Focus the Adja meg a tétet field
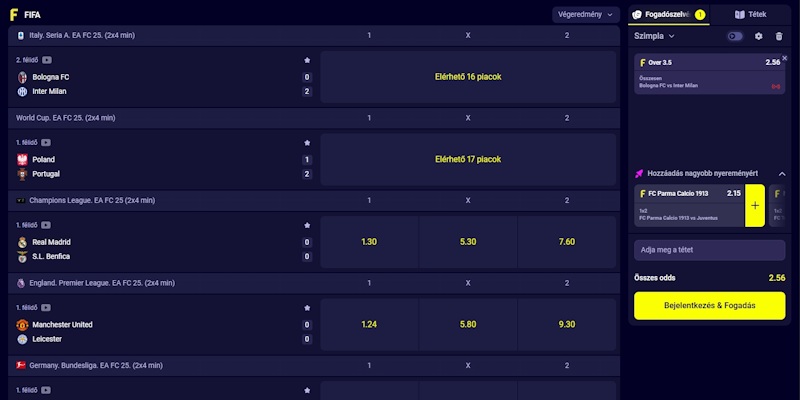This screenshot has height=400, width=800. pos(710,251)
